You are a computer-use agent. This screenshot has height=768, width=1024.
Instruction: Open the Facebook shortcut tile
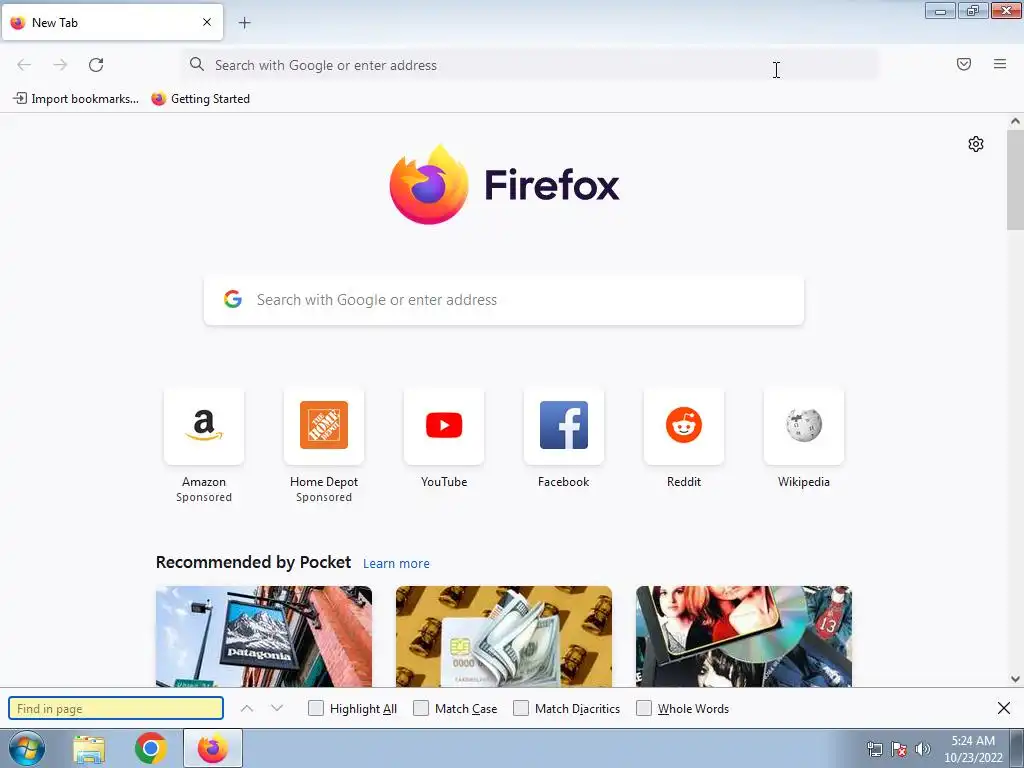(x=564, y=426)
